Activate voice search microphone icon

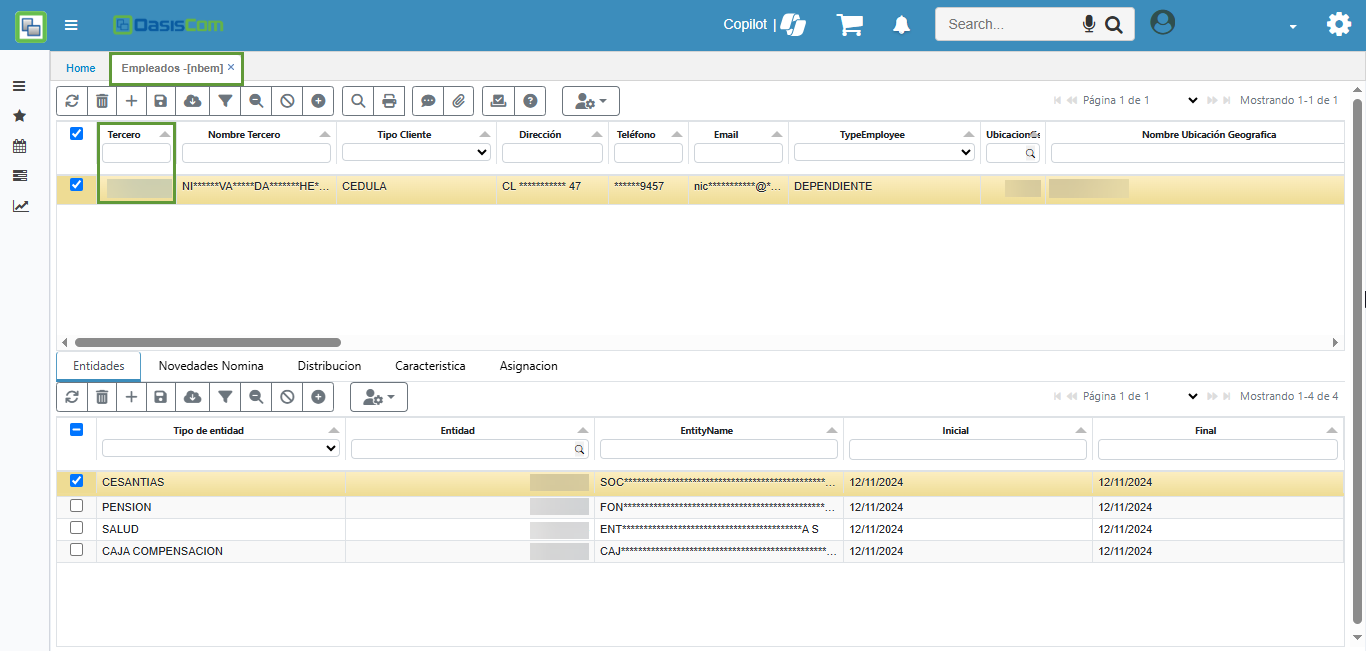[x=1089, y=24]
